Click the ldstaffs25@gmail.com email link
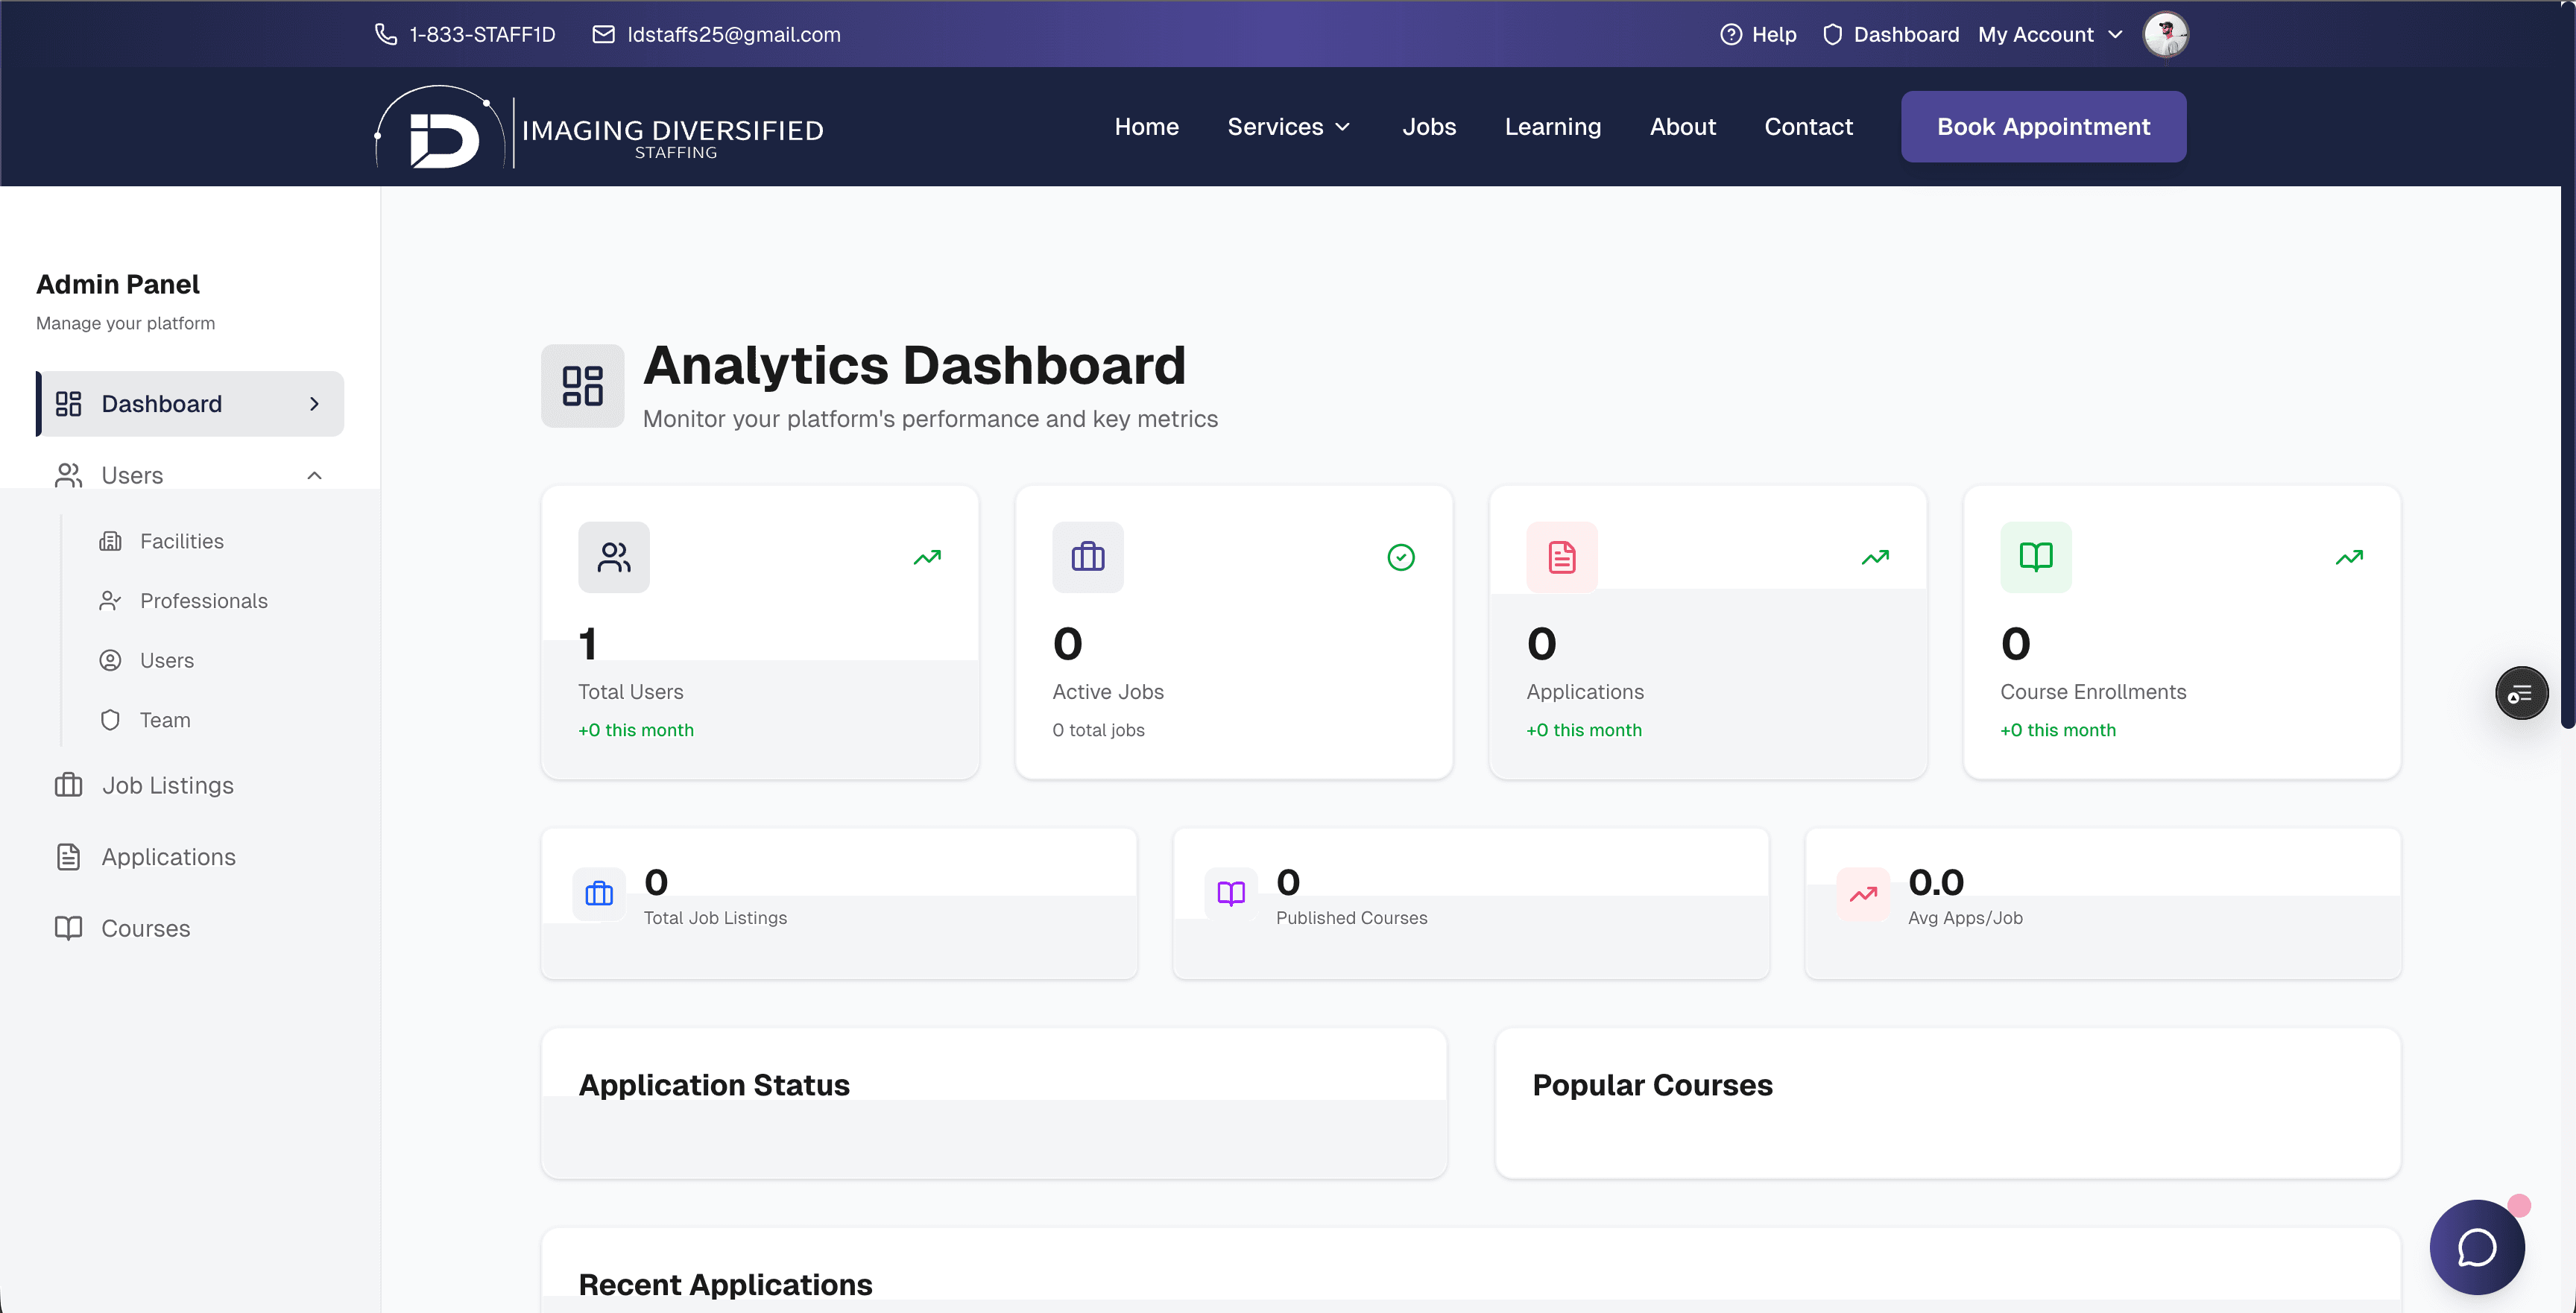This screenshot has width=2576, height=1313. click(x=733, y=34)
